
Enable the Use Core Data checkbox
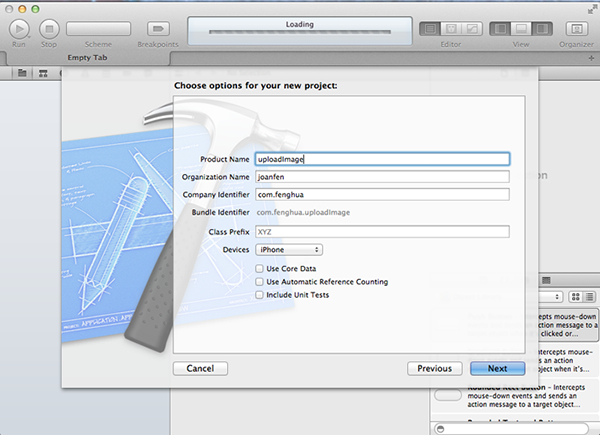[259, 269]
